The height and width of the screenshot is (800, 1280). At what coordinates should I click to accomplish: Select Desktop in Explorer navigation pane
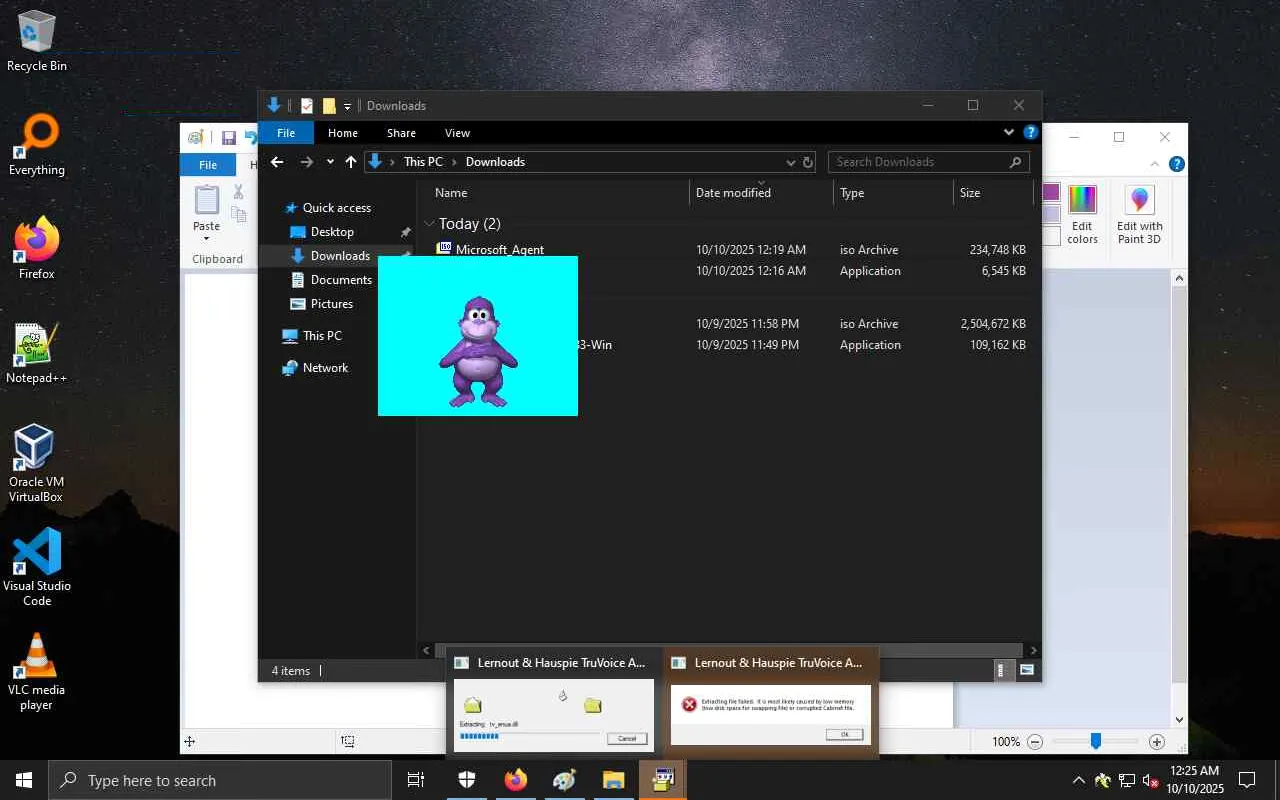click(x=332, y=232)
